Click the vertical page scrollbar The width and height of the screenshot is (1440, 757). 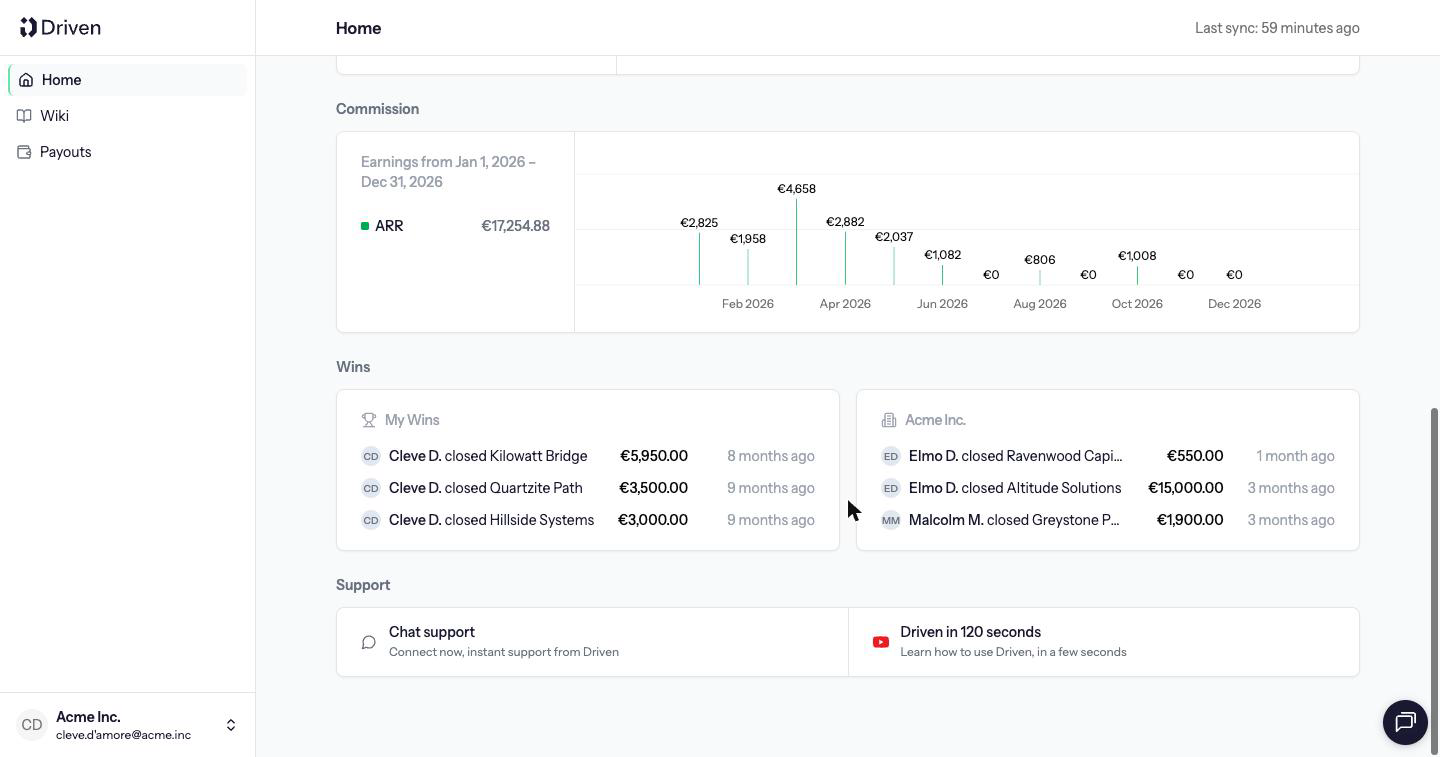coord(1435,580)
